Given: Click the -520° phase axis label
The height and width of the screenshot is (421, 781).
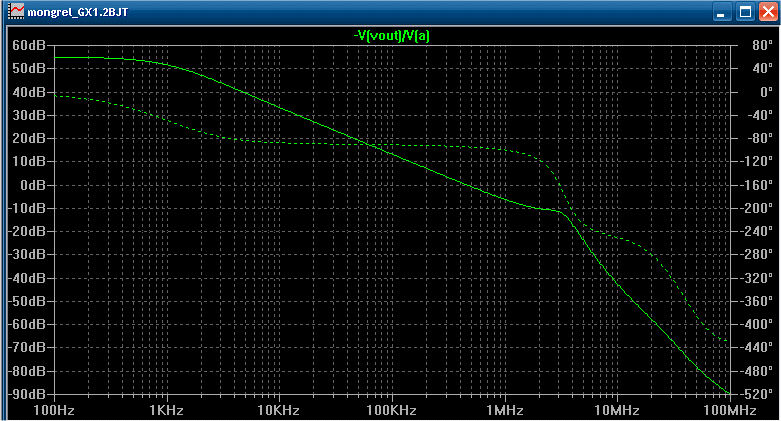Looking at the screenshot, I should click(x=756, y=394).
